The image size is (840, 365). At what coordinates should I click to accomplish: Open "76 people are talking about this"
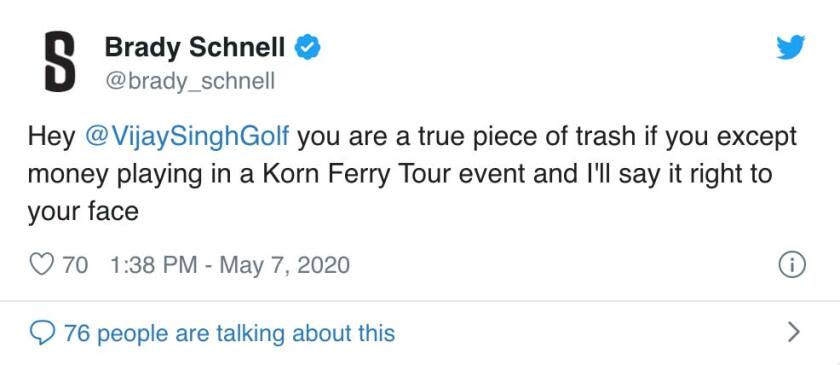click(229, 333)
